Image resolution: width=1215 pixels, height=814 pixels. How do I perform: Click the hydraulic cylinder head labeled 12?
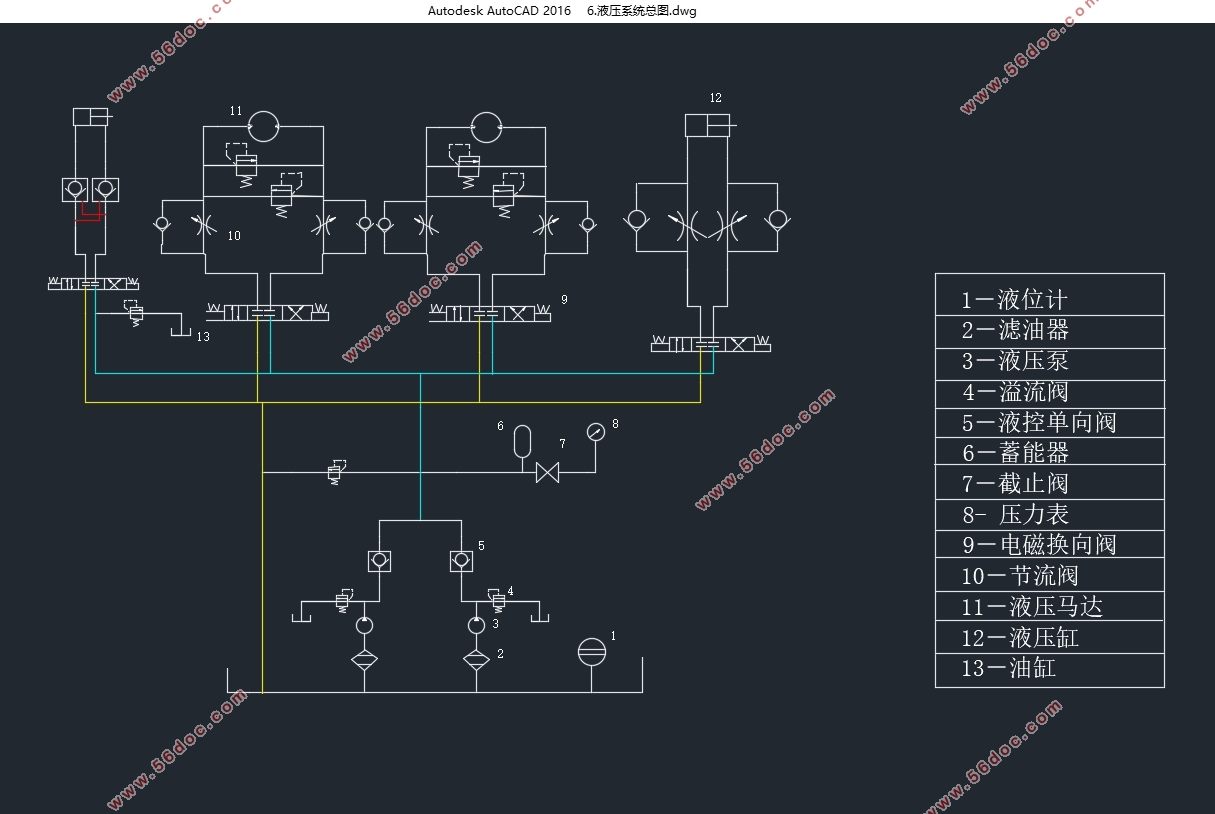click(x=708, y=125)
